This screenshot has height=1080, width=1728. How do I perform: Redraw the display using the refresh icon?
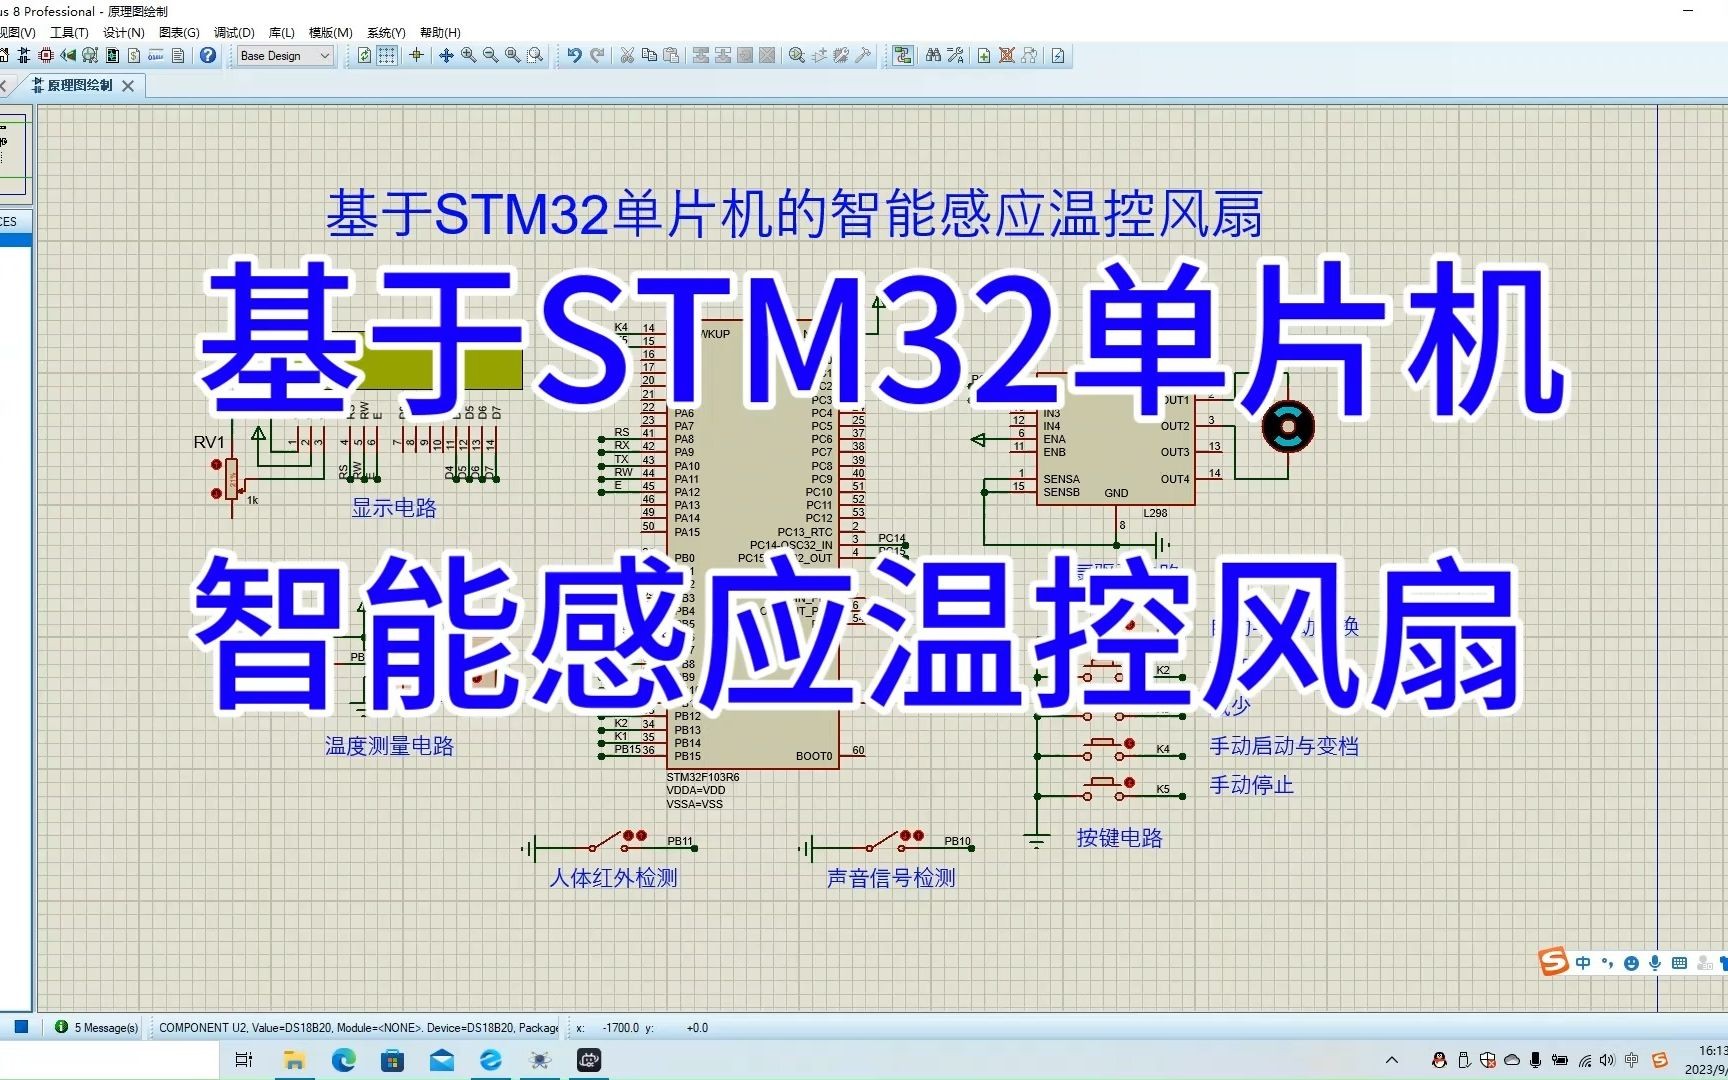click(364, 55)
